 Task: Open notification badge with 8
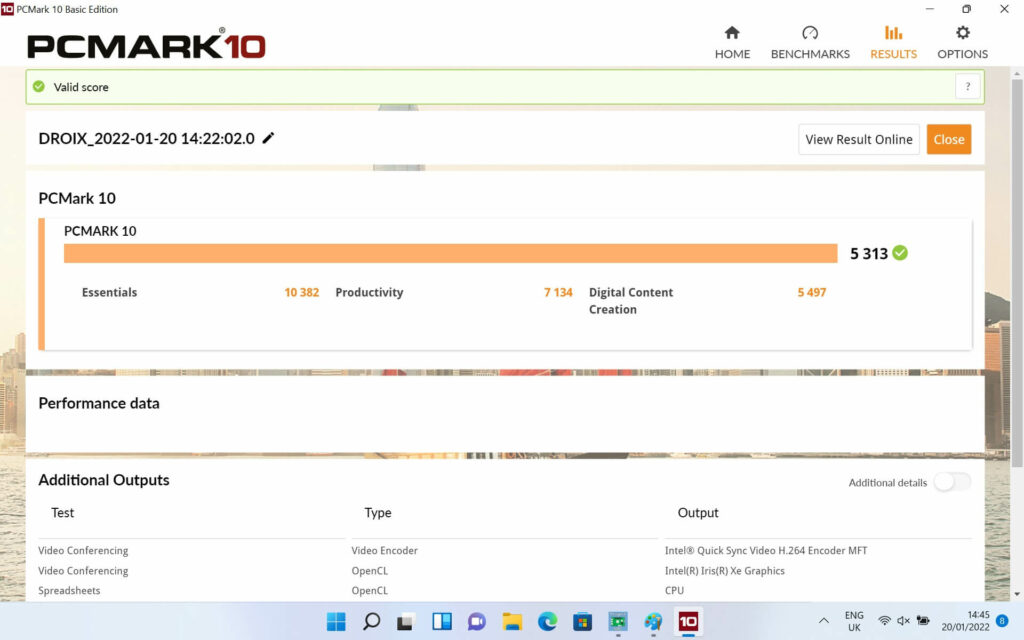(x=1002, y=620)
